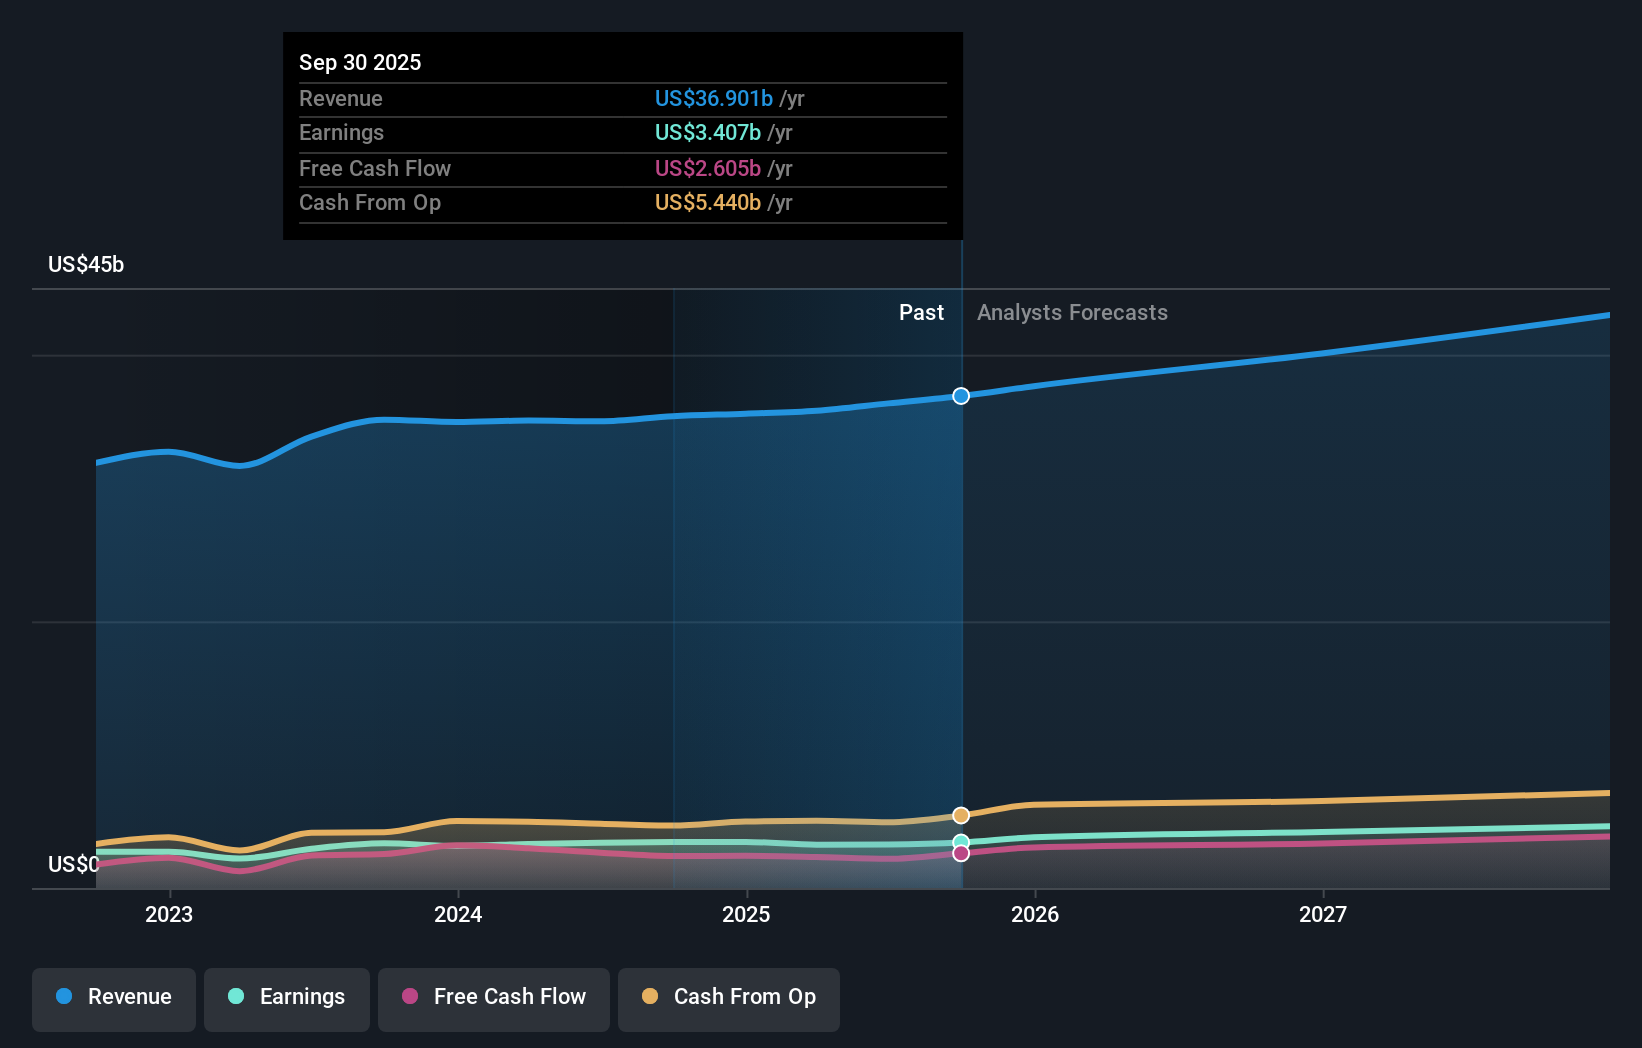Image resolution: width=1642 pixels, height=1048 pixels.
Task: Select the orange Cash From Op data marker
Action: 960,813
